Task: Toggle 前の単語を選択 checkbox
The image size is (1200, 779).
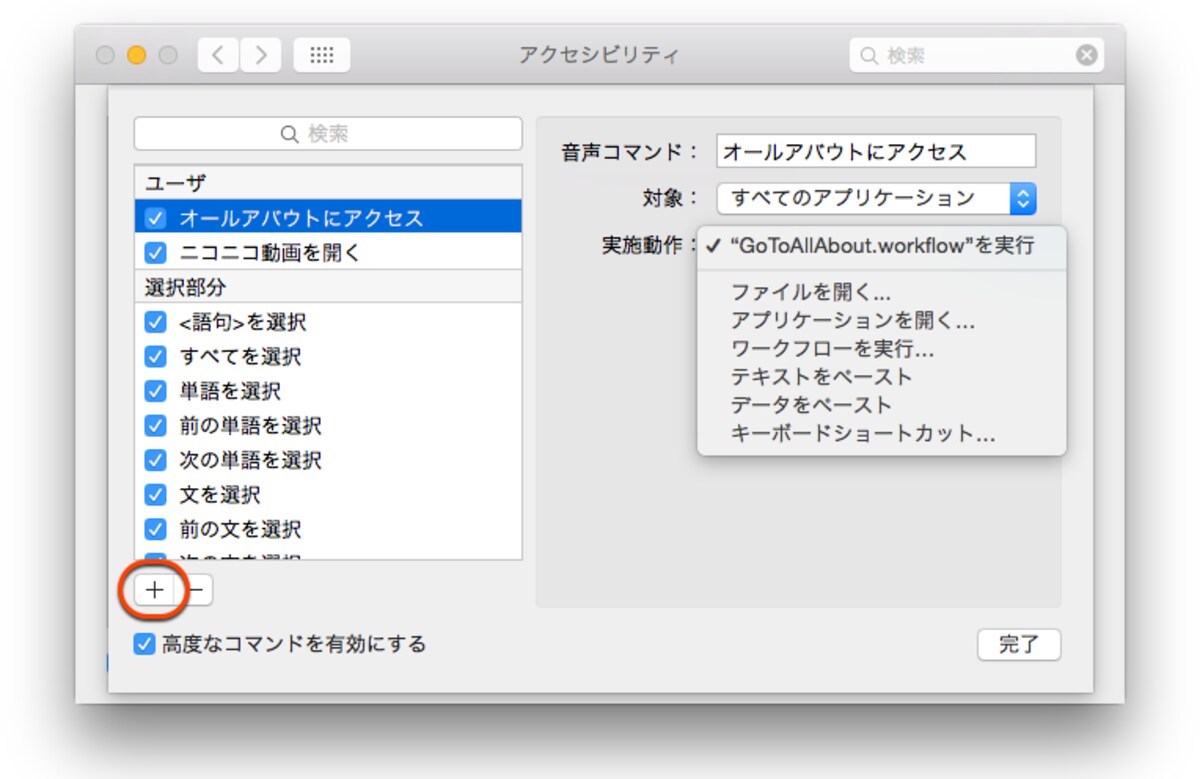Action: [155, 425]
